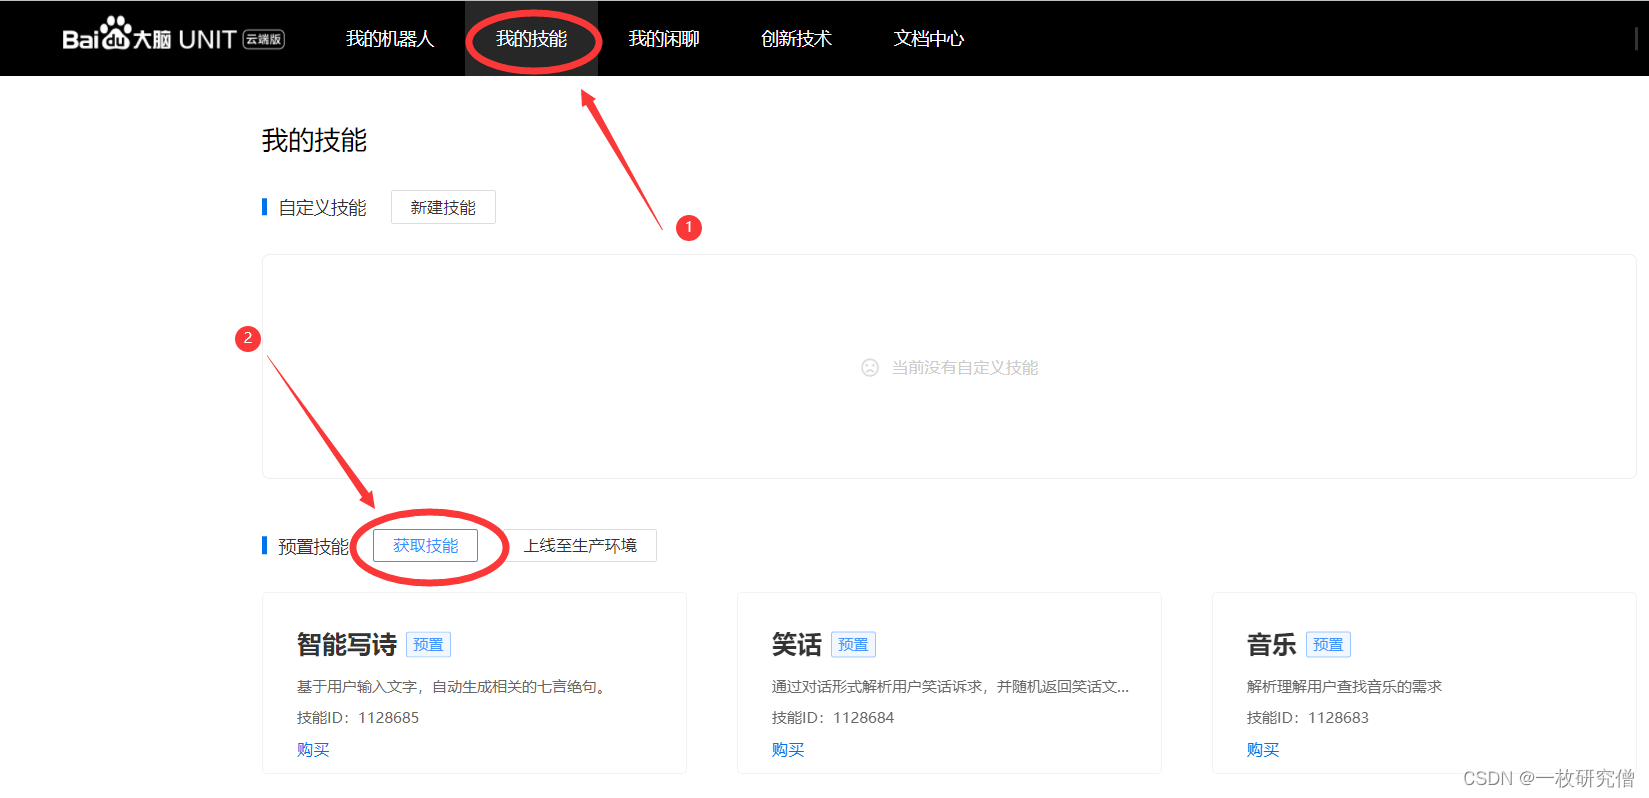Image resolution: width=1649 pixels, height=798 pixels.
Task: Click description 基于用户输入文字 of 智能写诗
Action: (x=452, y=686)
